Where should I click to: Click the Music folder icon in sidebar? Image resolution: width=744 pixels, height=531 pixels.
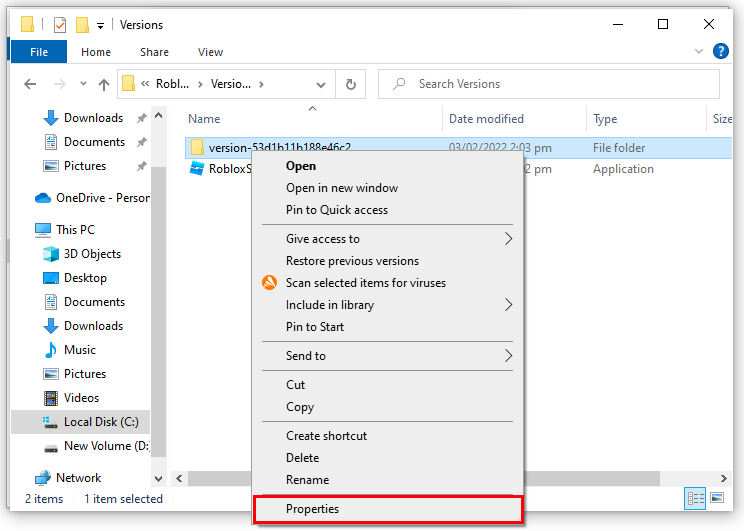point(51,350)
